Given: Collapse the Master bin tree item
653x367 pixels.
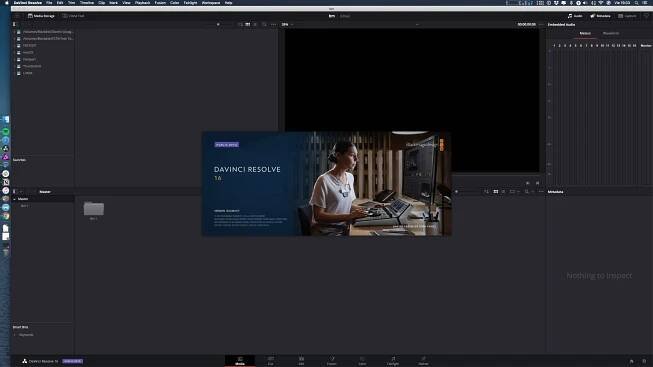Looking at the screenshot, I should coord(15,199).
